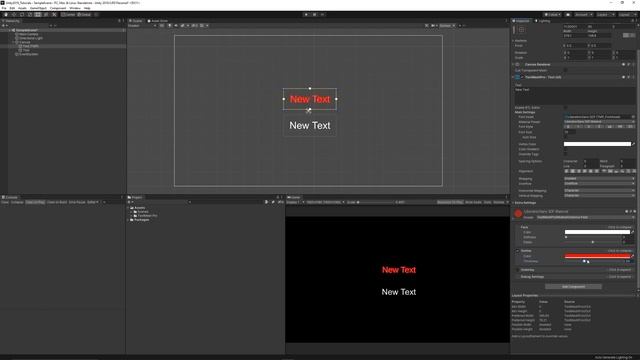Toggle the Underlay checkbox in material
The width and height of the screenshot is (640, 360).
click(518, 270)
